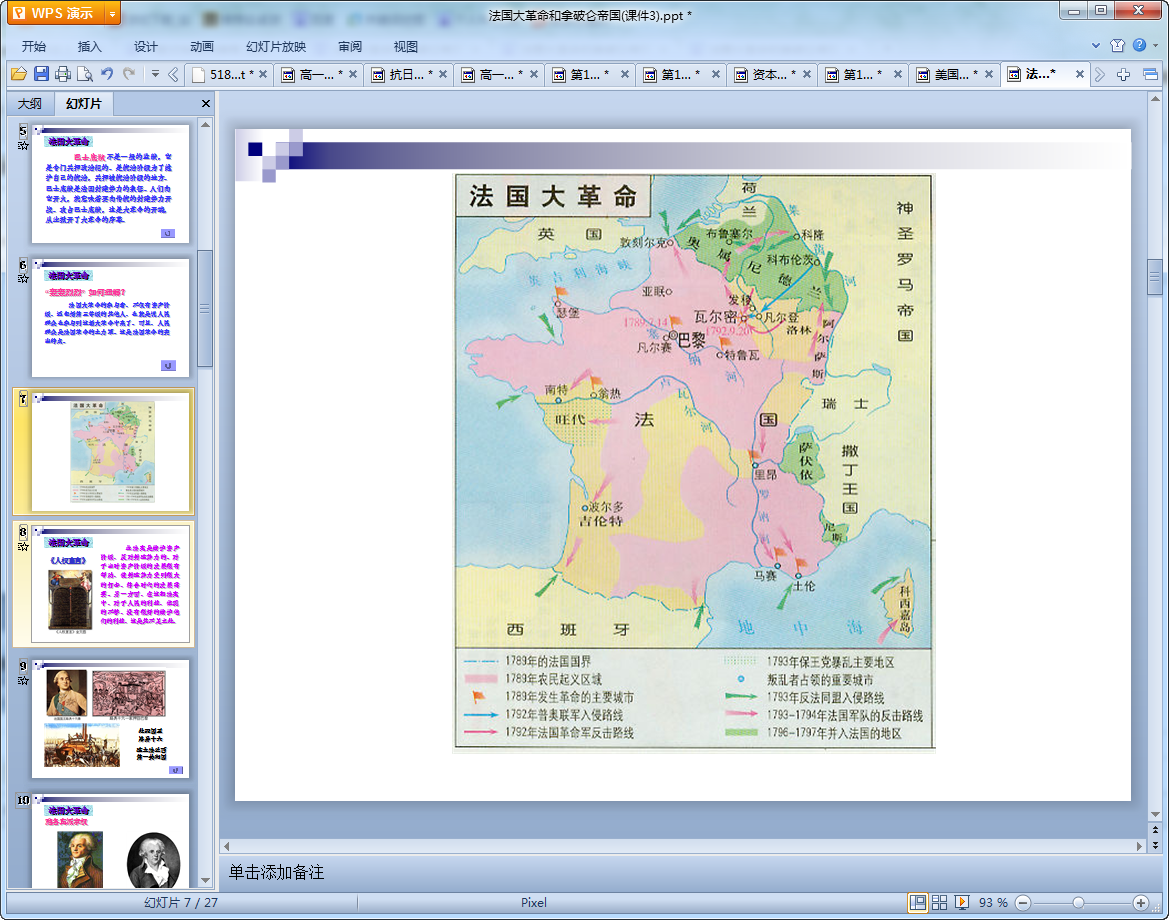Open the 幻灯片放映 menu

[276, 46]
